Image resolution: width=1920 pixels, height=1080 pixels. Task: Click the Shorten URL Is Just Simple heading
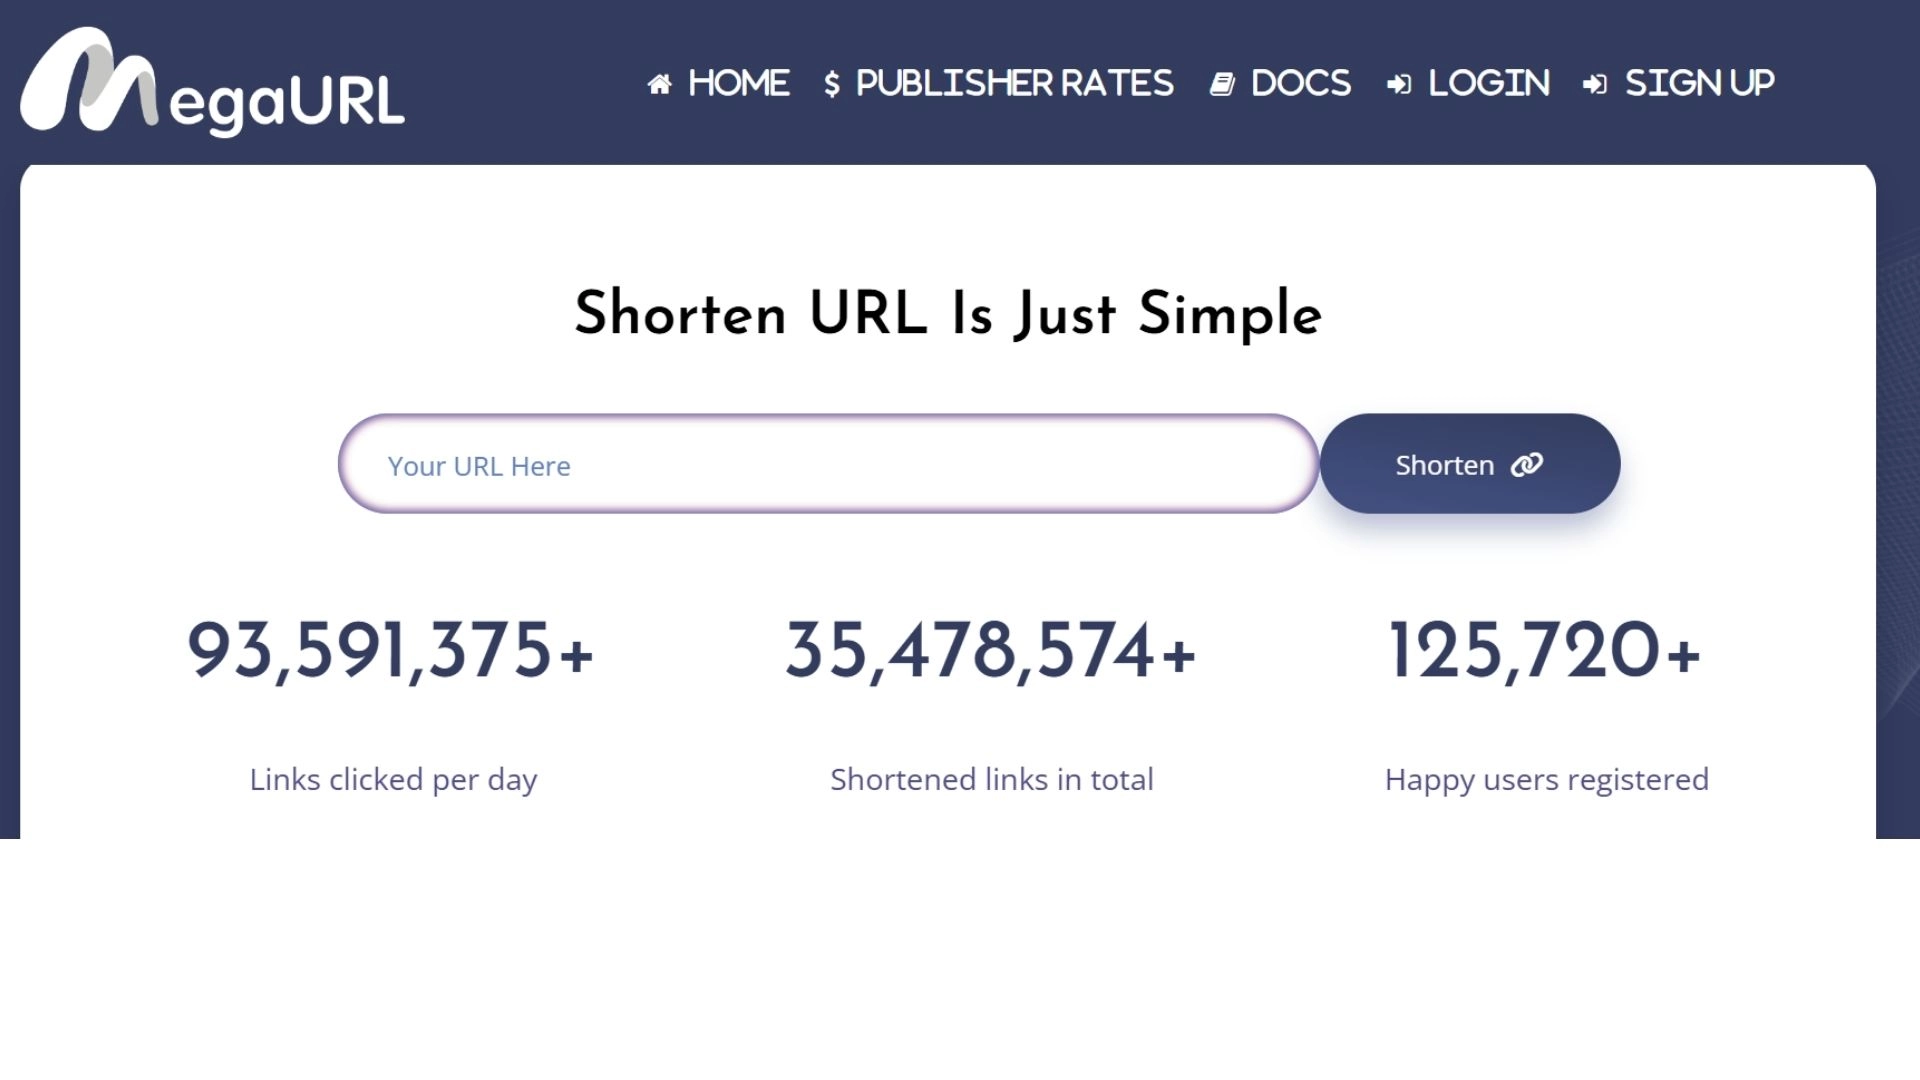[948, 313]
